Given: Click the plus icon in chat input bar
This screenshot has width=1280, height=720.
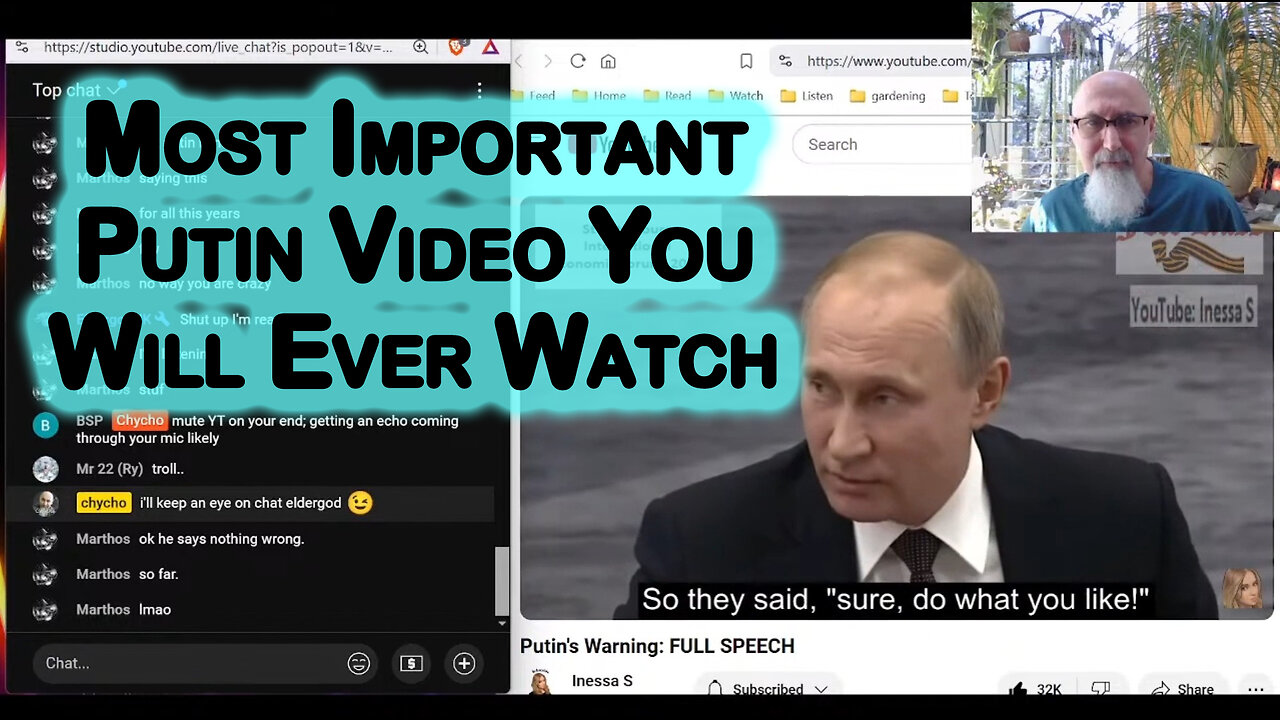Looking at the screenshot, I should (x=464, y=663).
